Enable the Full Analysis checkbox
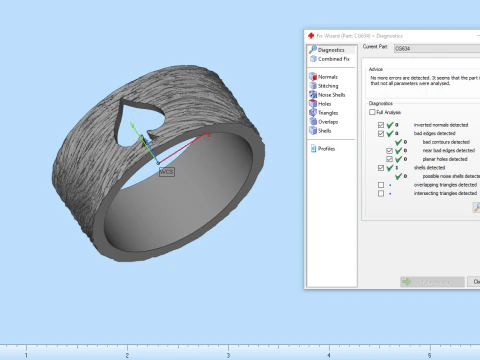480x360 pixels. click(372, 112)
